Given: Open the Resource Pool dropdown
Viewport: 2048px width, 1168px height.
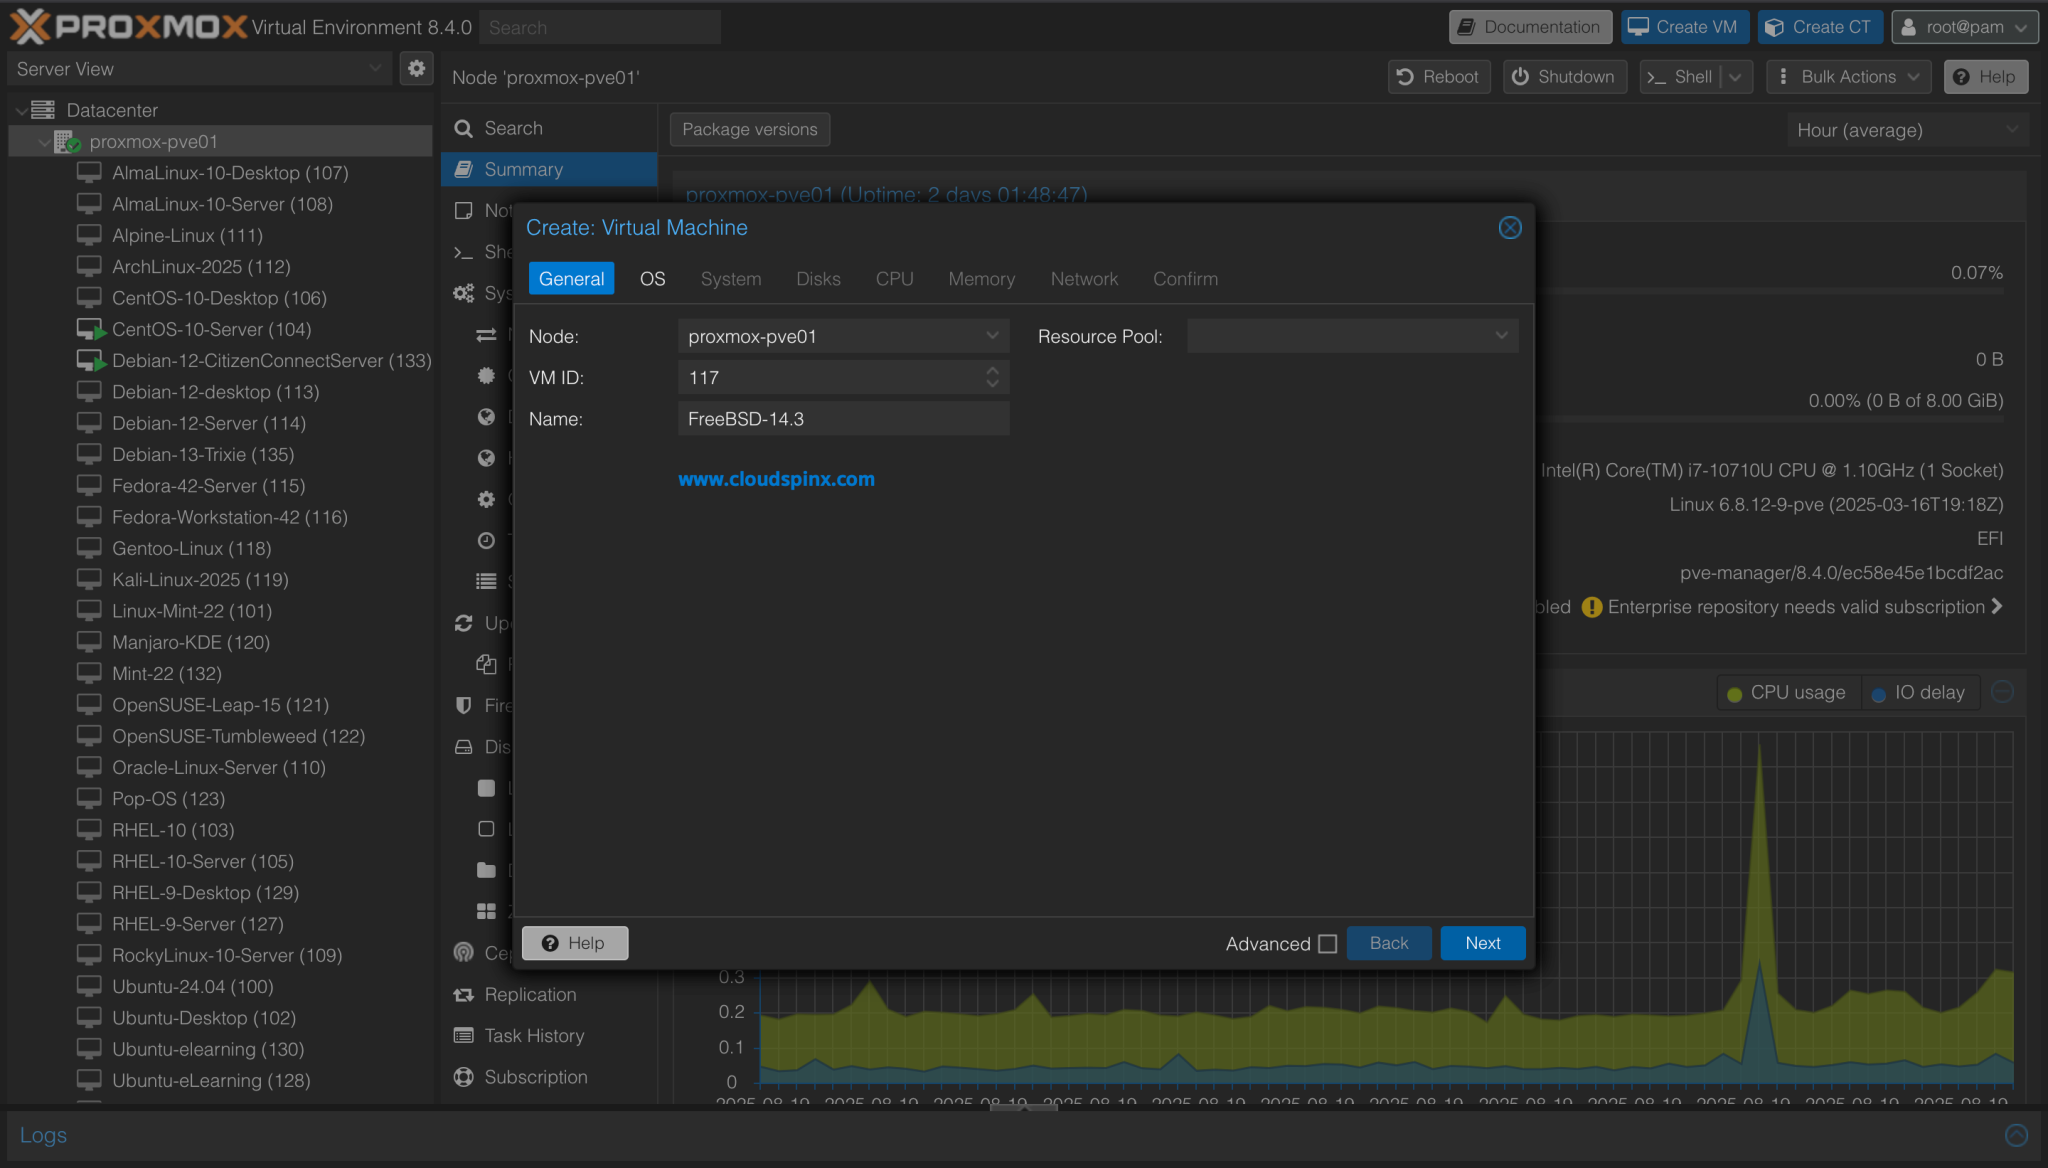Looking at the screenshot, I should [x=1500, y=336].
